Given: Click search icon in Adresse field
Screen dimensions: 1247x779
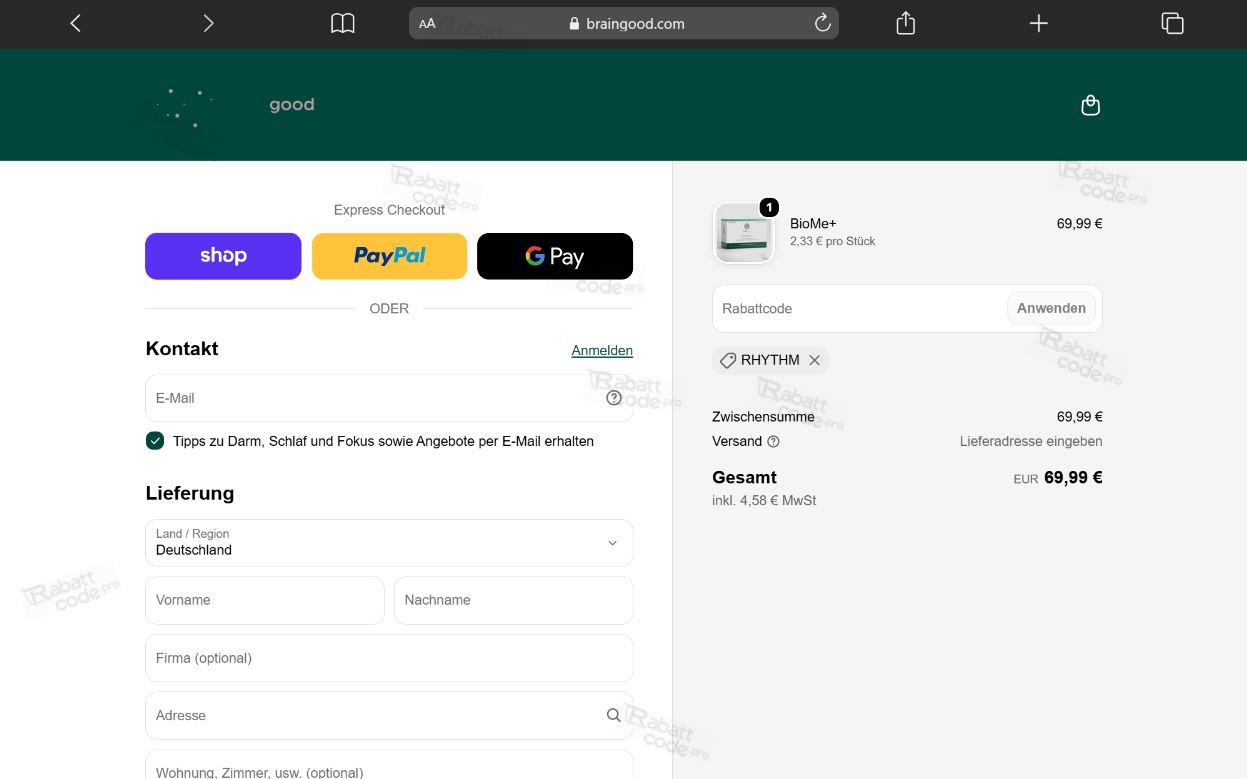Looking at the screenshot, I should point(614,715).
